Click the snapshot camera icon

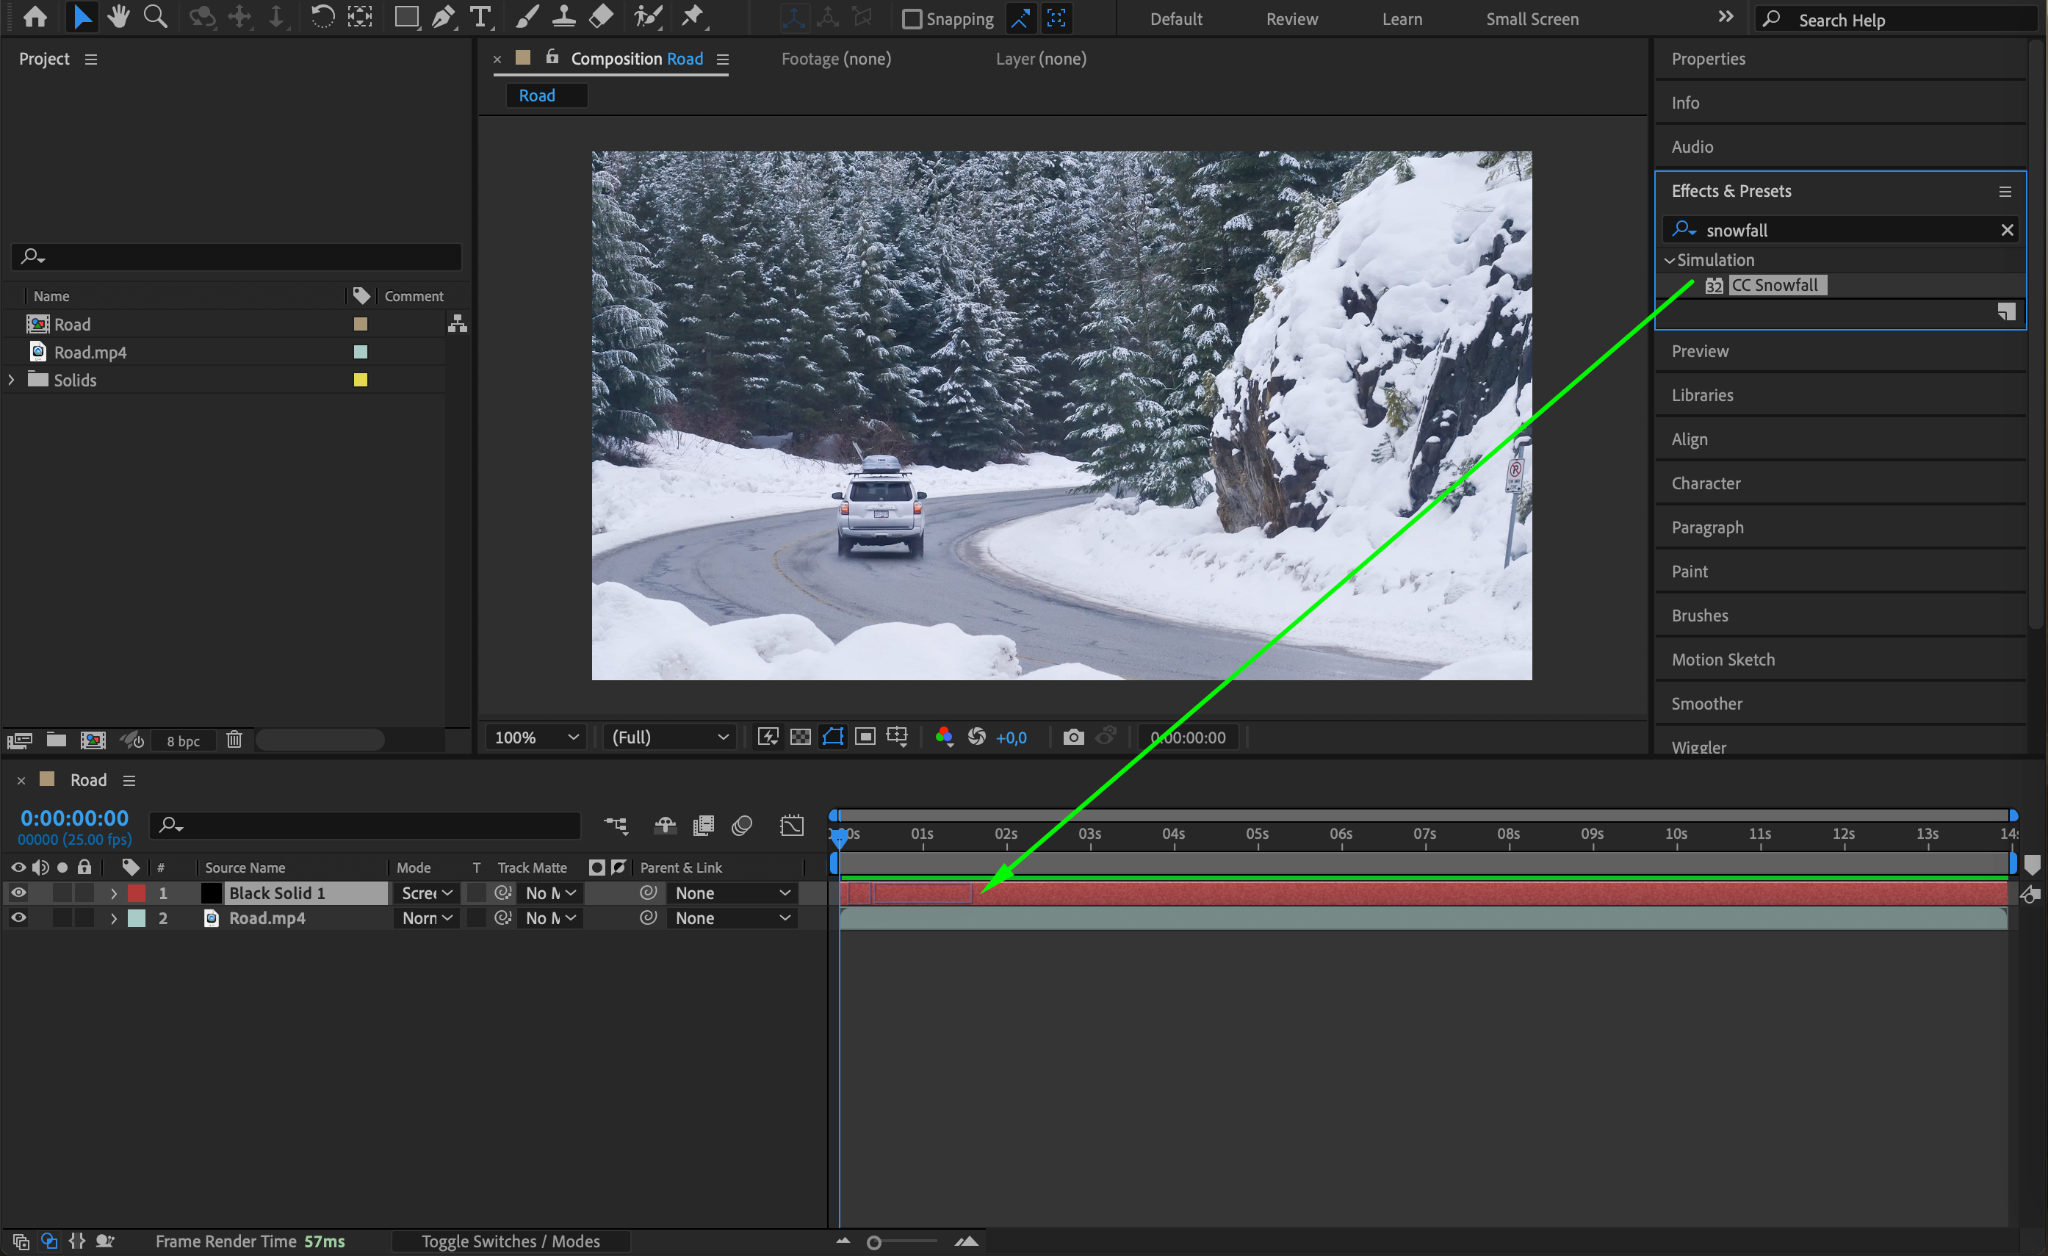1073,737
